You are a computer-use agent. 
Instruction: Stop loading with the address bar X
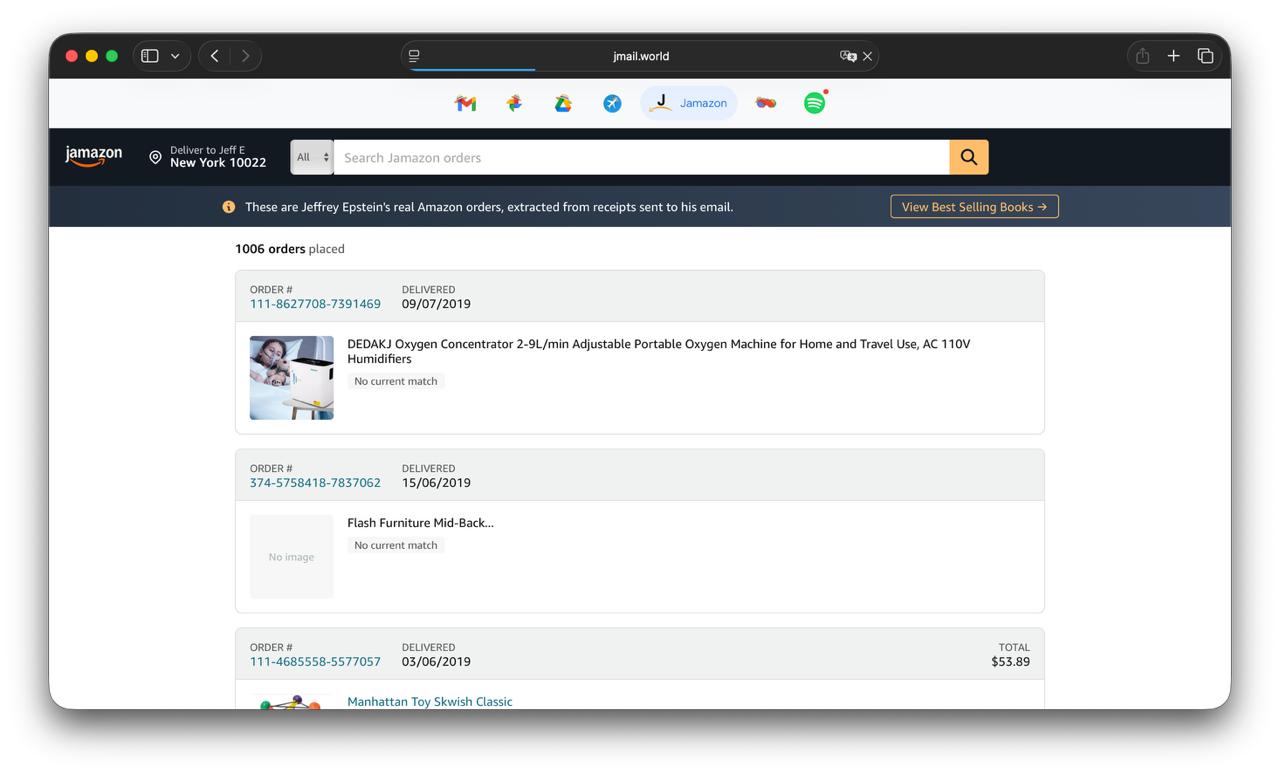[x=868, y=56]
